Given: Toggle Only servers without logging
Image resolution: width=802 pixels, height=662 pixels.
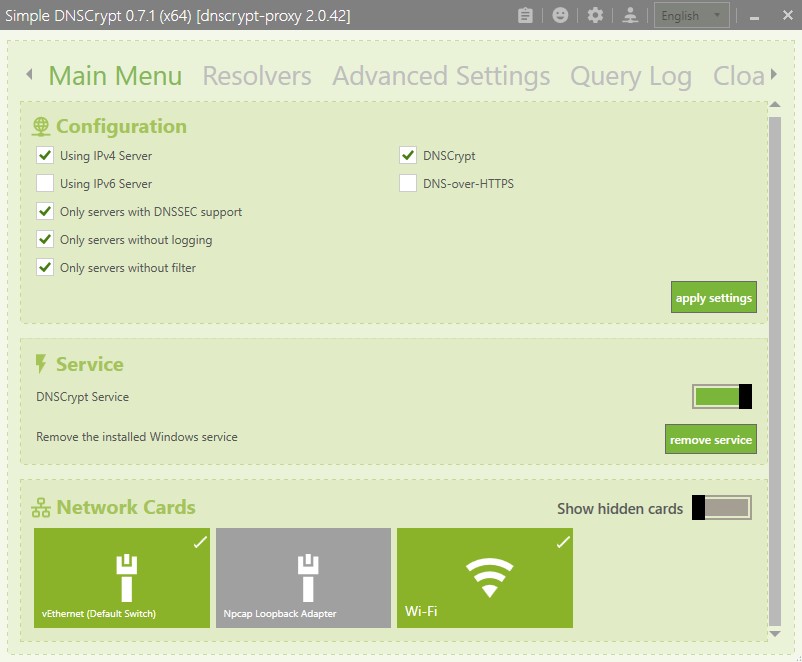Looking at the screenshot, I should coord(45,239).
